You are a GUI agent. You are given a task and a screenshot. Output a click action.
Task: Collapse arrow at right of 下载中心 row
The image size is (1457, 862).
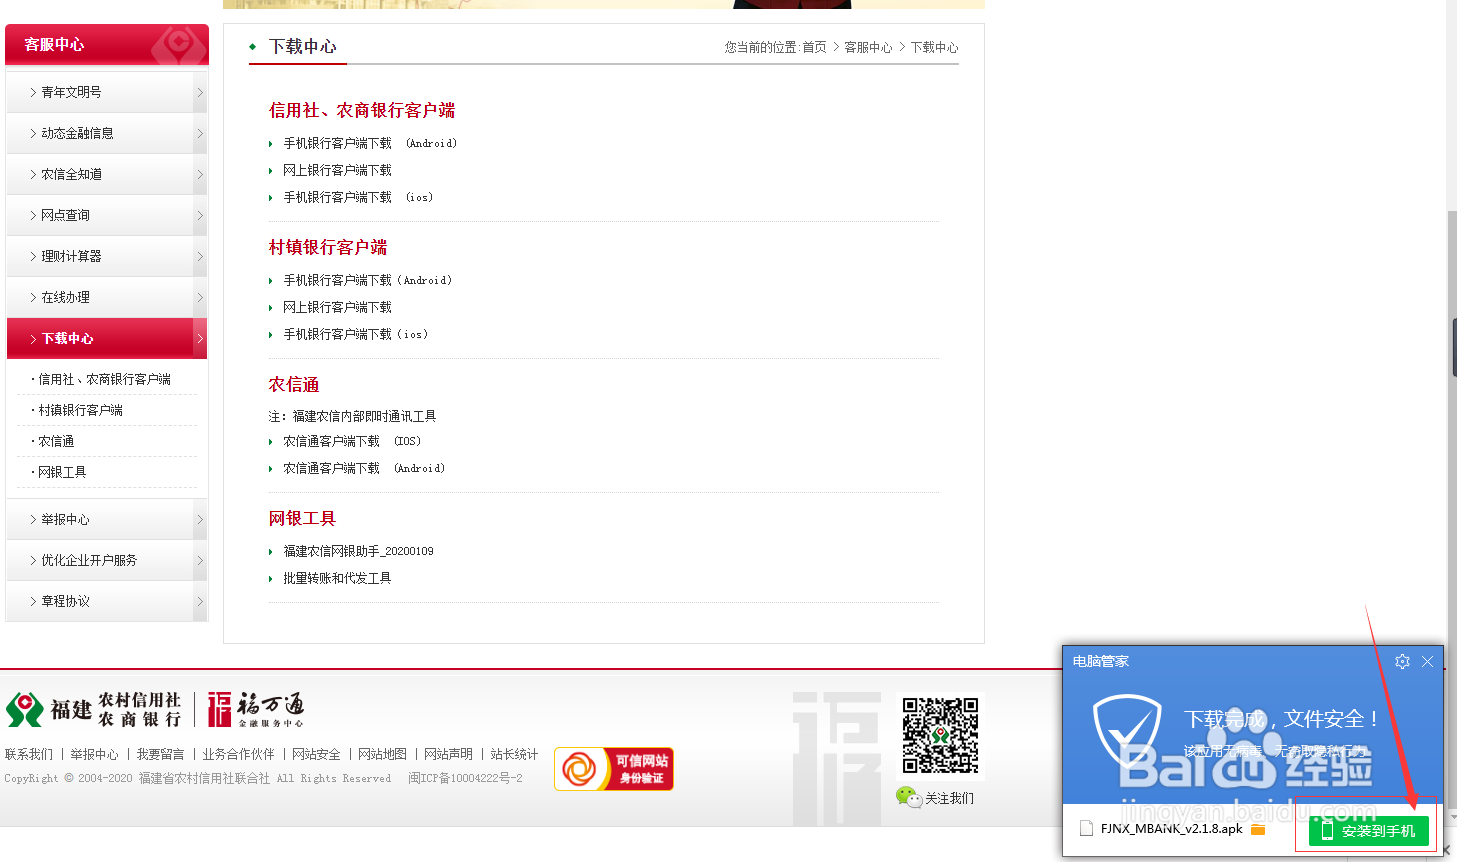[x=200, y=338]
